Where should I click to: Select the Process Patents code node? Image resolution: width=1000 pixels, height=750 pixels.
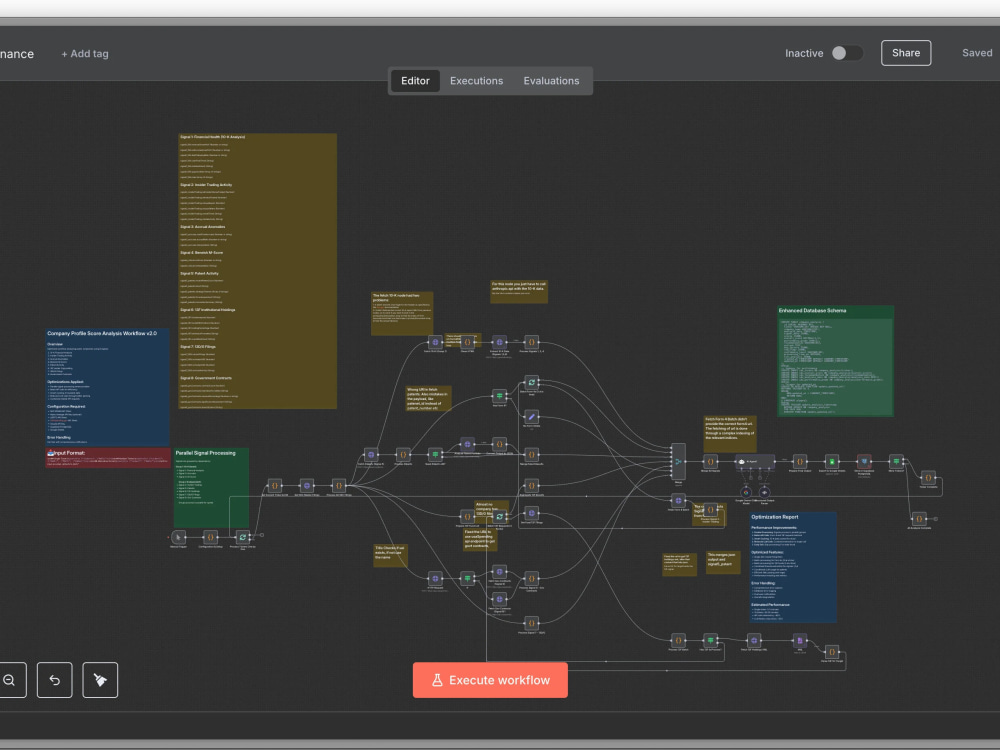click(x=403, y=455)
